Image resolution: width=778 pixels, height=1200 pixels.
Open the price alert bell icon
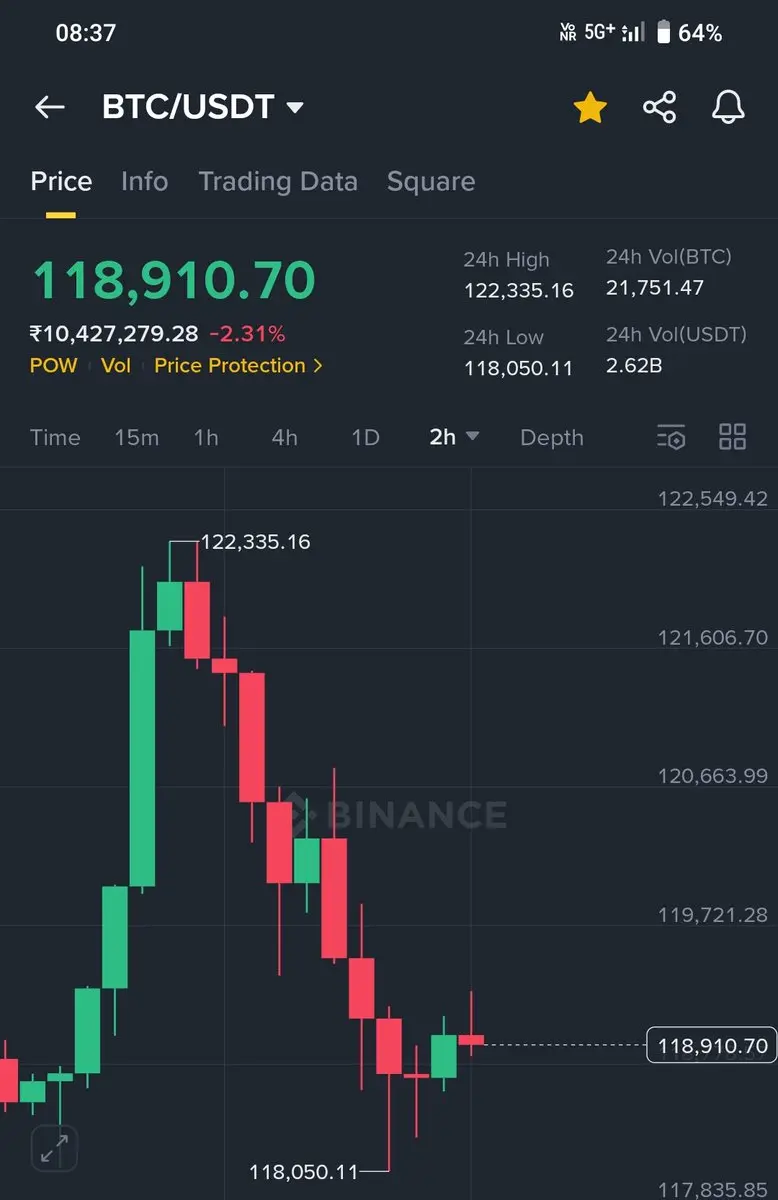728,107
